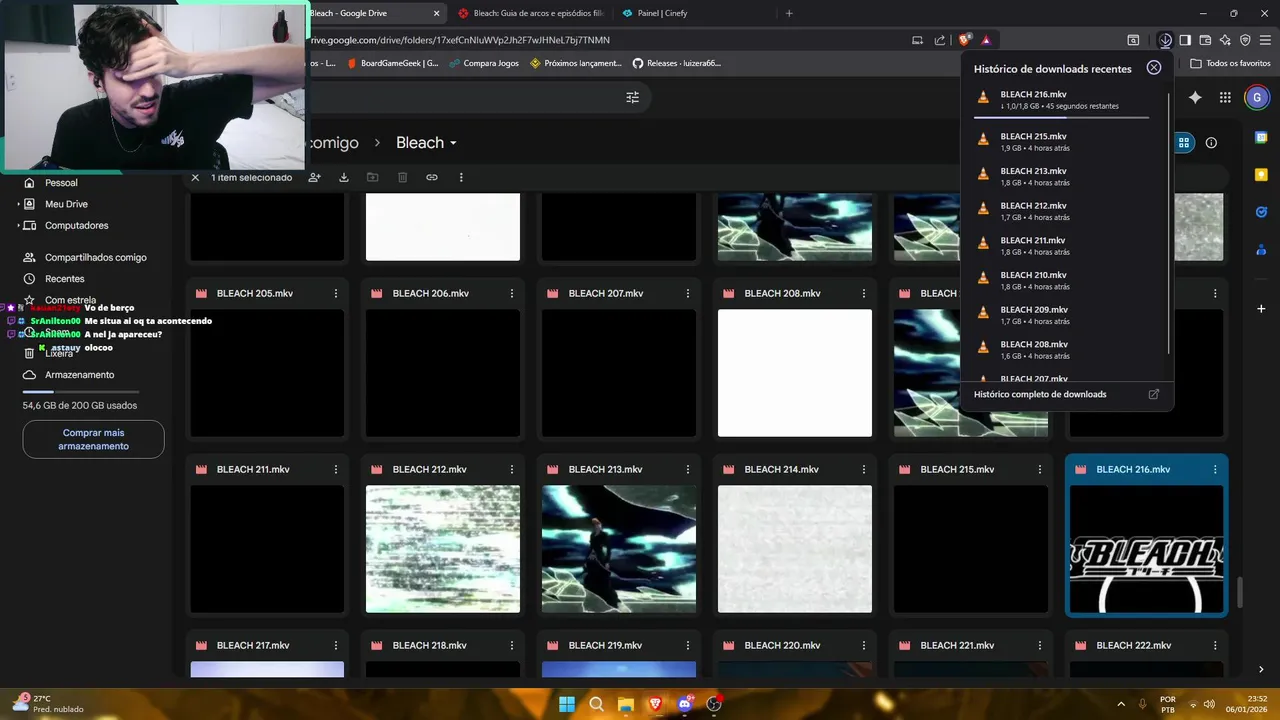Click Brave Shields lion icon
Viewport: 1280px width, 720px height.
pyautogui.click(x=964, y=40)
